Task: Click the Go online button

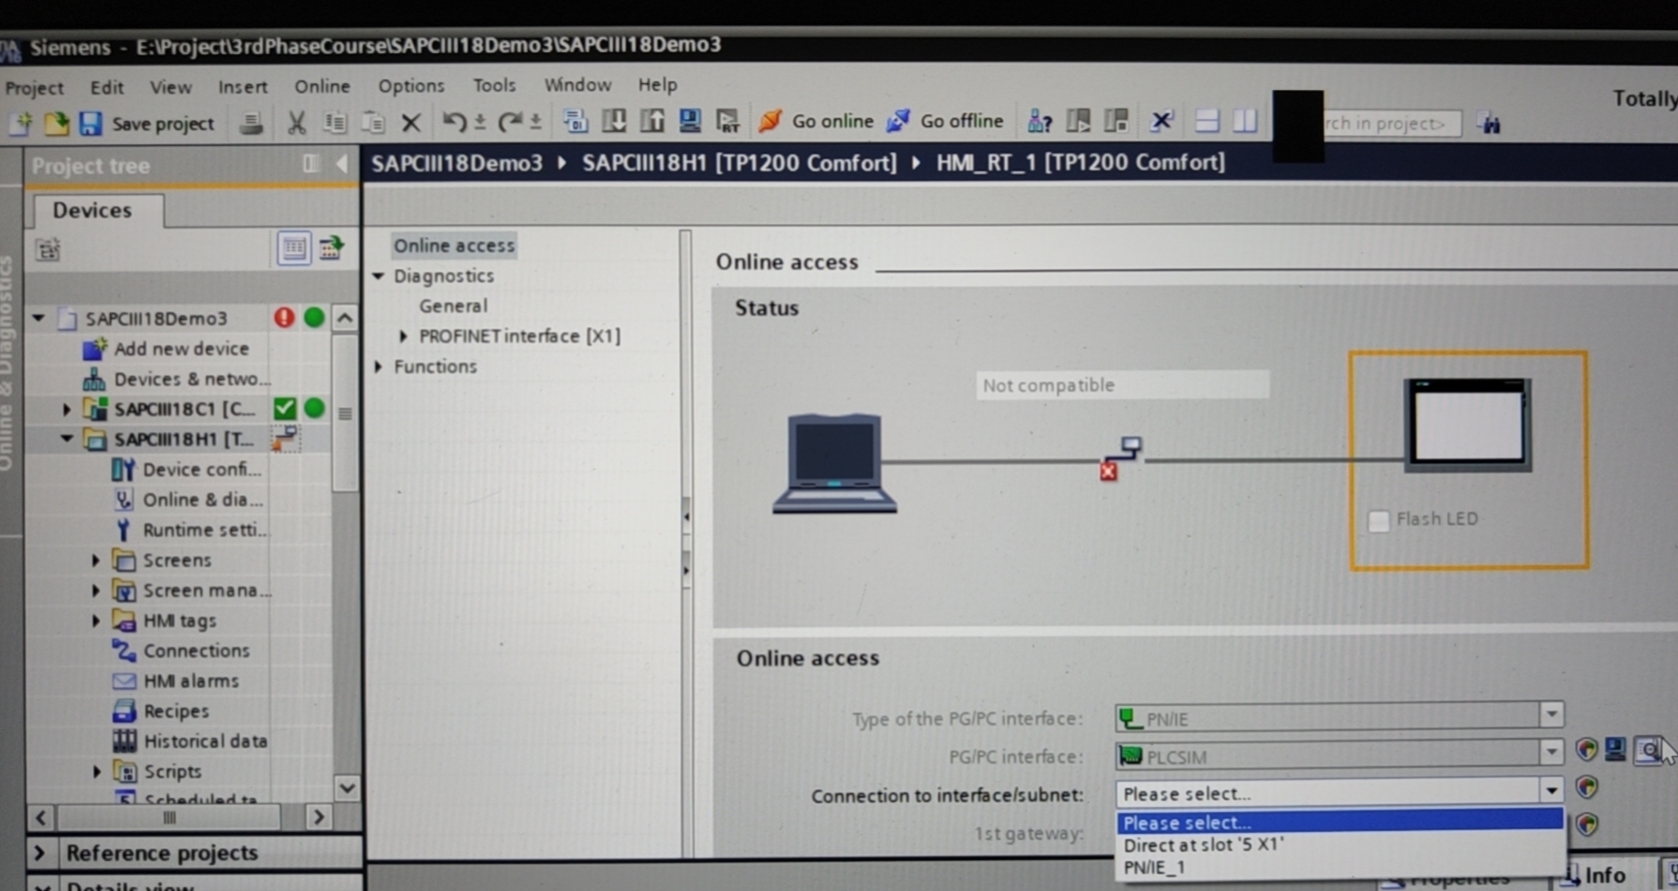Action: (815, 121)
